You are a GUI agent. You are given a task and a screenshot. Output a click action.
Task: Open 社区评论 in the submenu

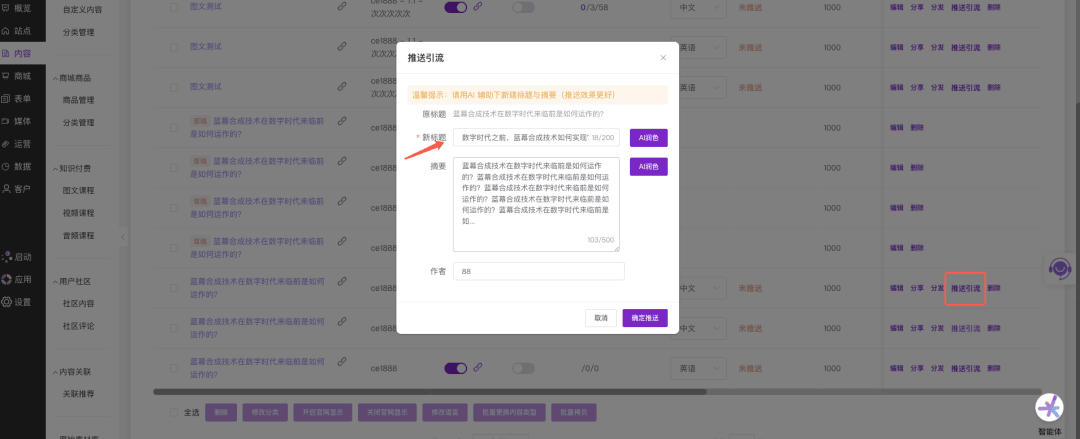point(78,326)
